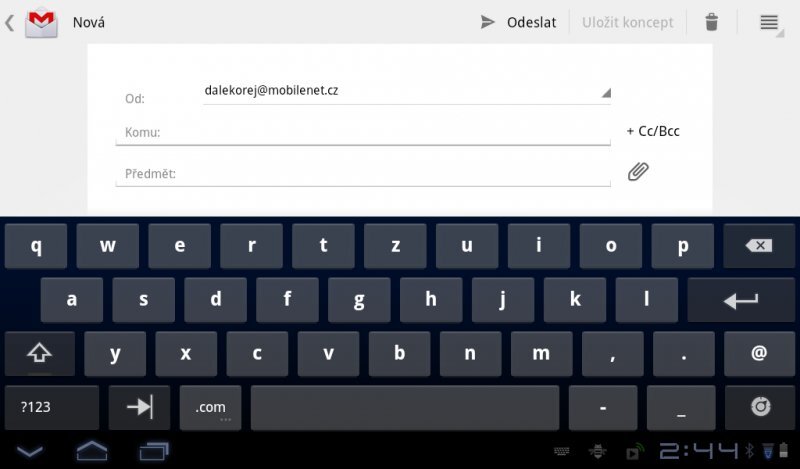Toggle the shift key
The height and width of the screenshot is (469, 800).
[40, 354]
